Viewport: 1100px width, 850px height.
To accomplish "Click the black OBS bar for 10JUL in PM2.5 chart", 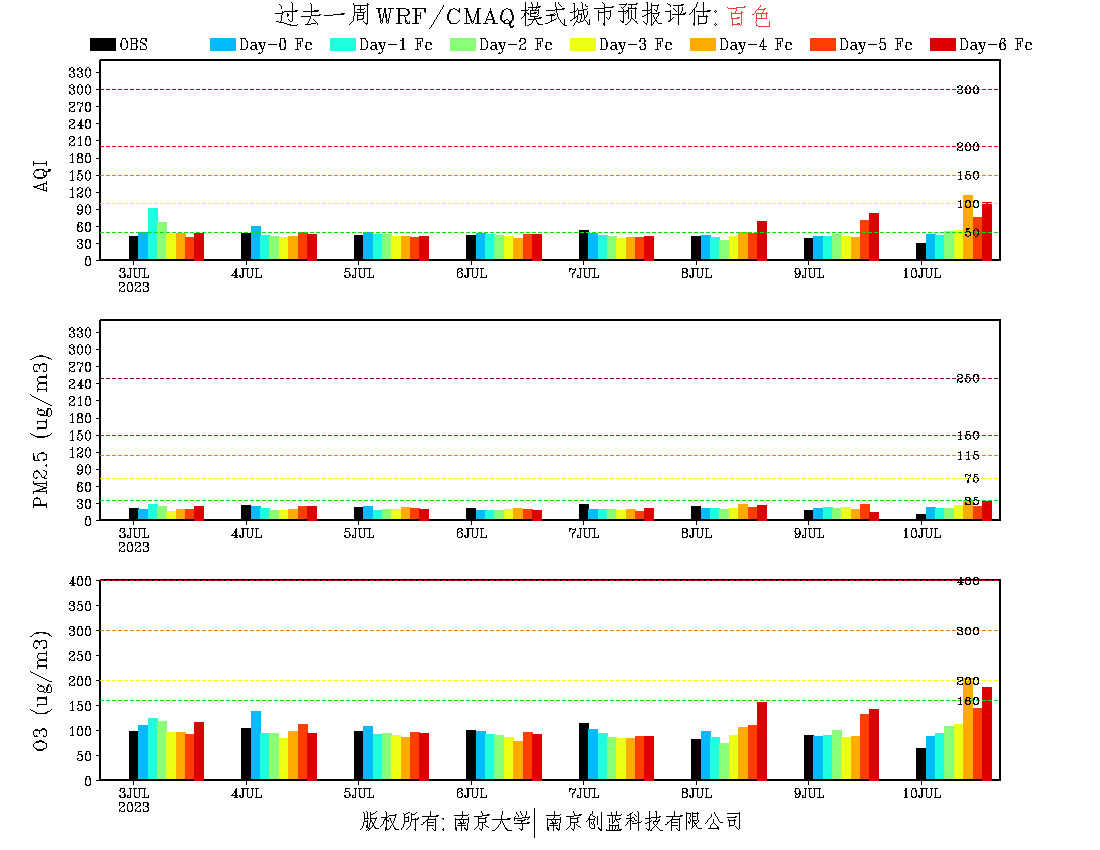I will tap(921, 517).
